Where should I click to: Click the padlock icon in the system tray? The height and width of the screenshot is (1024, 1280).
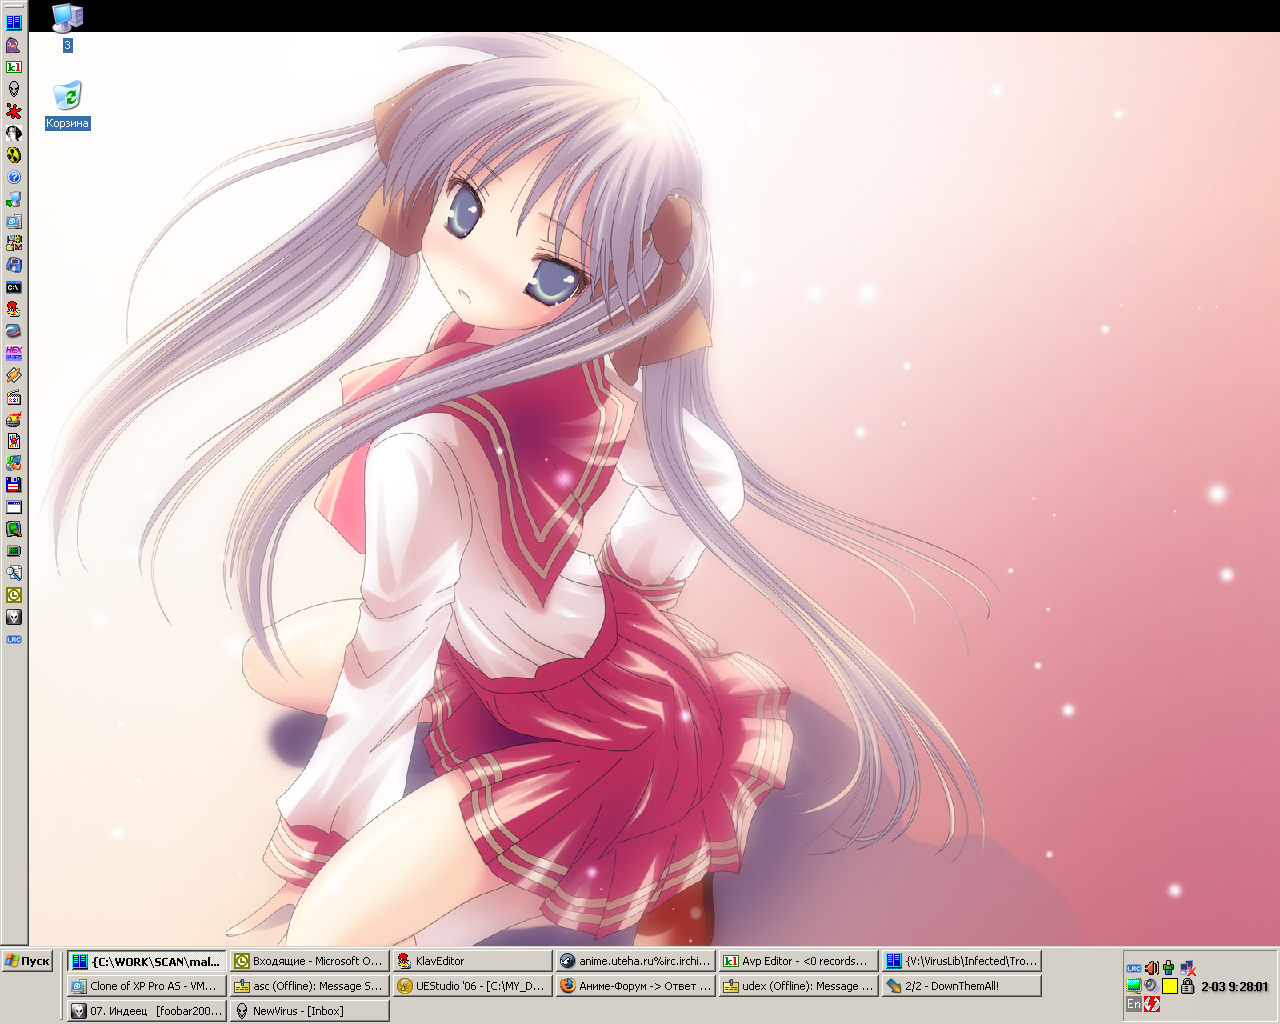[x=1187, y=986]
